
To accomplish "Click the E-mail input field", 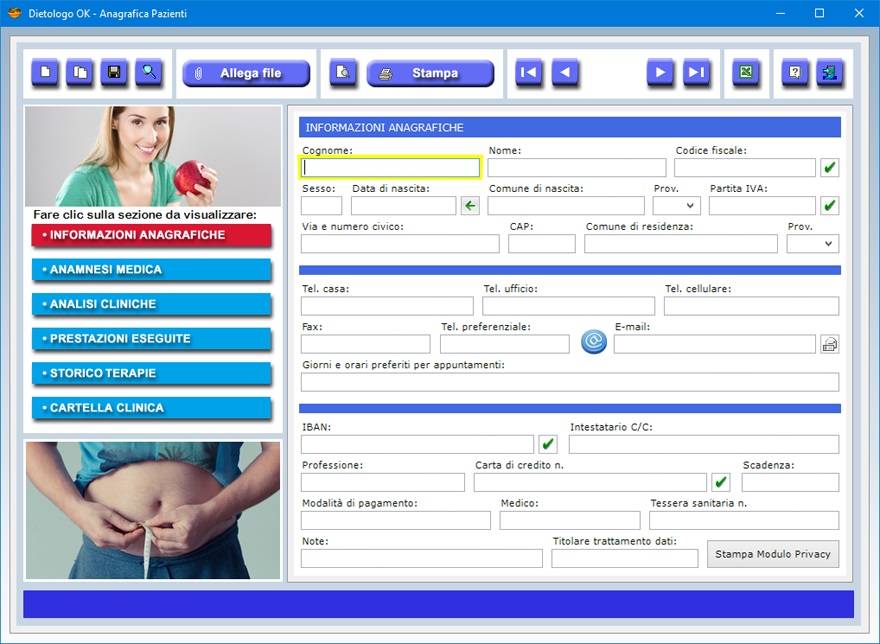I will [714, 344].
